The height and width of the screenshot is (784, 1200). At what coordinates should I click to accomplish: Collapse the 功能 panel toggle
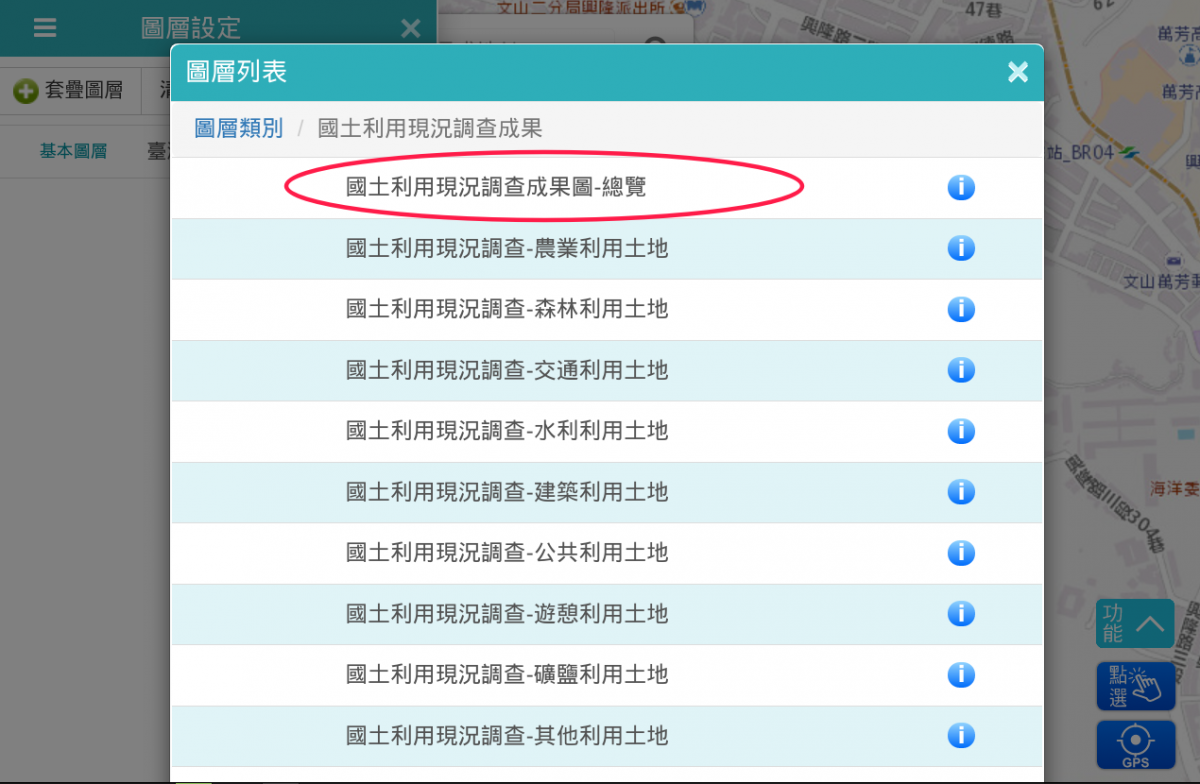pos(1135,625)
